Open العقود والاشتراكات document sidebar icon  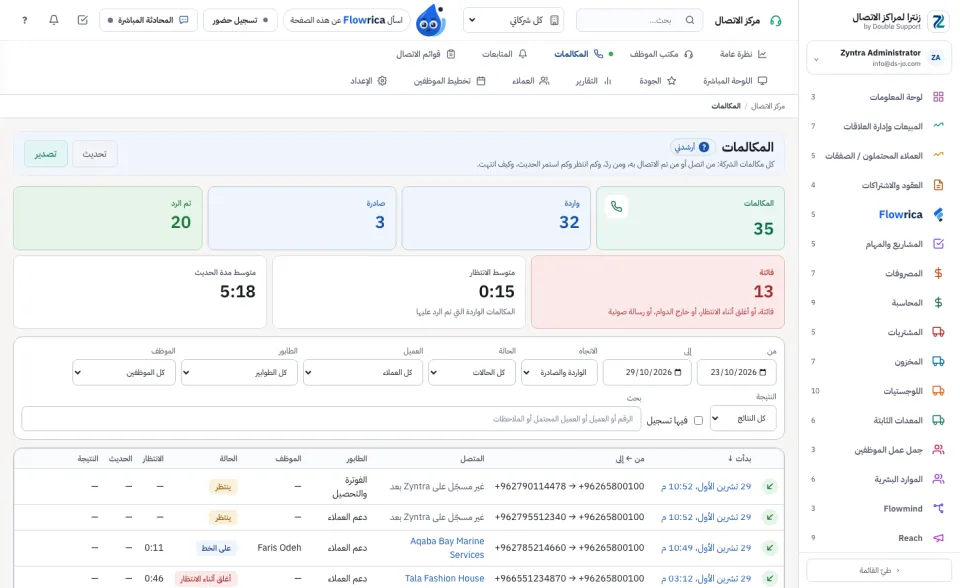[938, 185]
